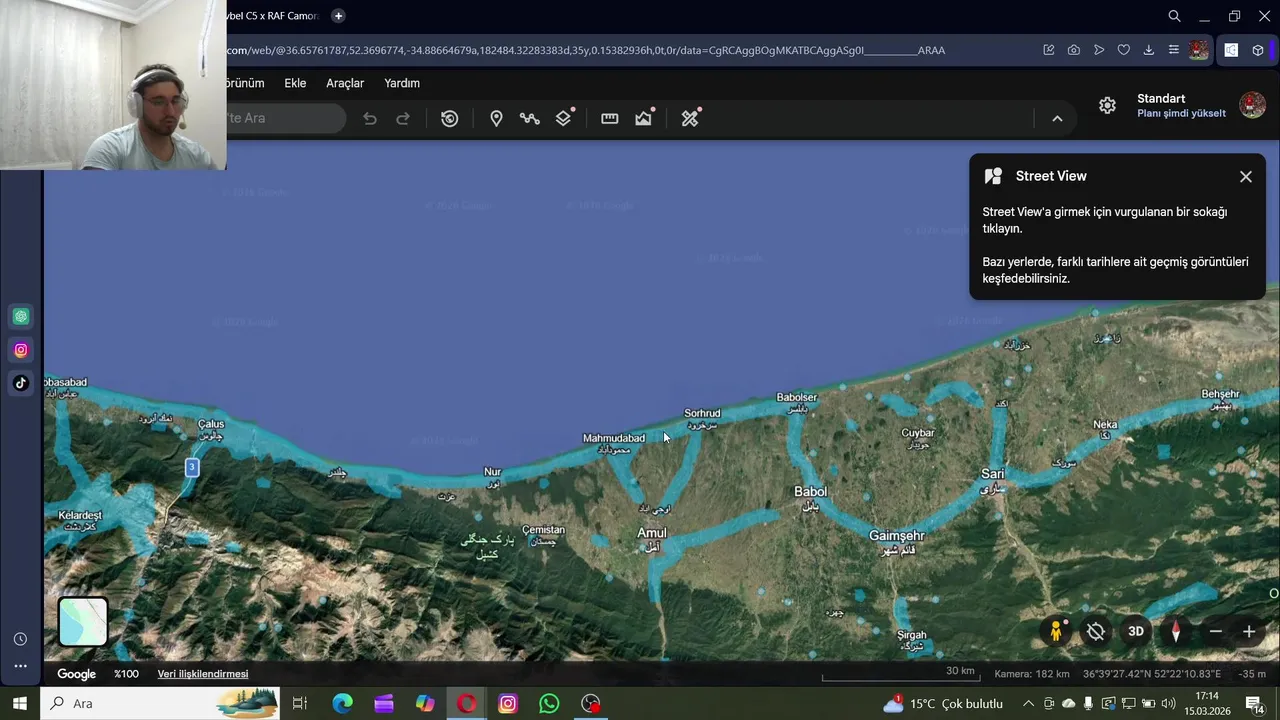The image size is (1280, 720).
Task: Click the undo arrow in the toolbar
Action: click(x=370, y=118)
